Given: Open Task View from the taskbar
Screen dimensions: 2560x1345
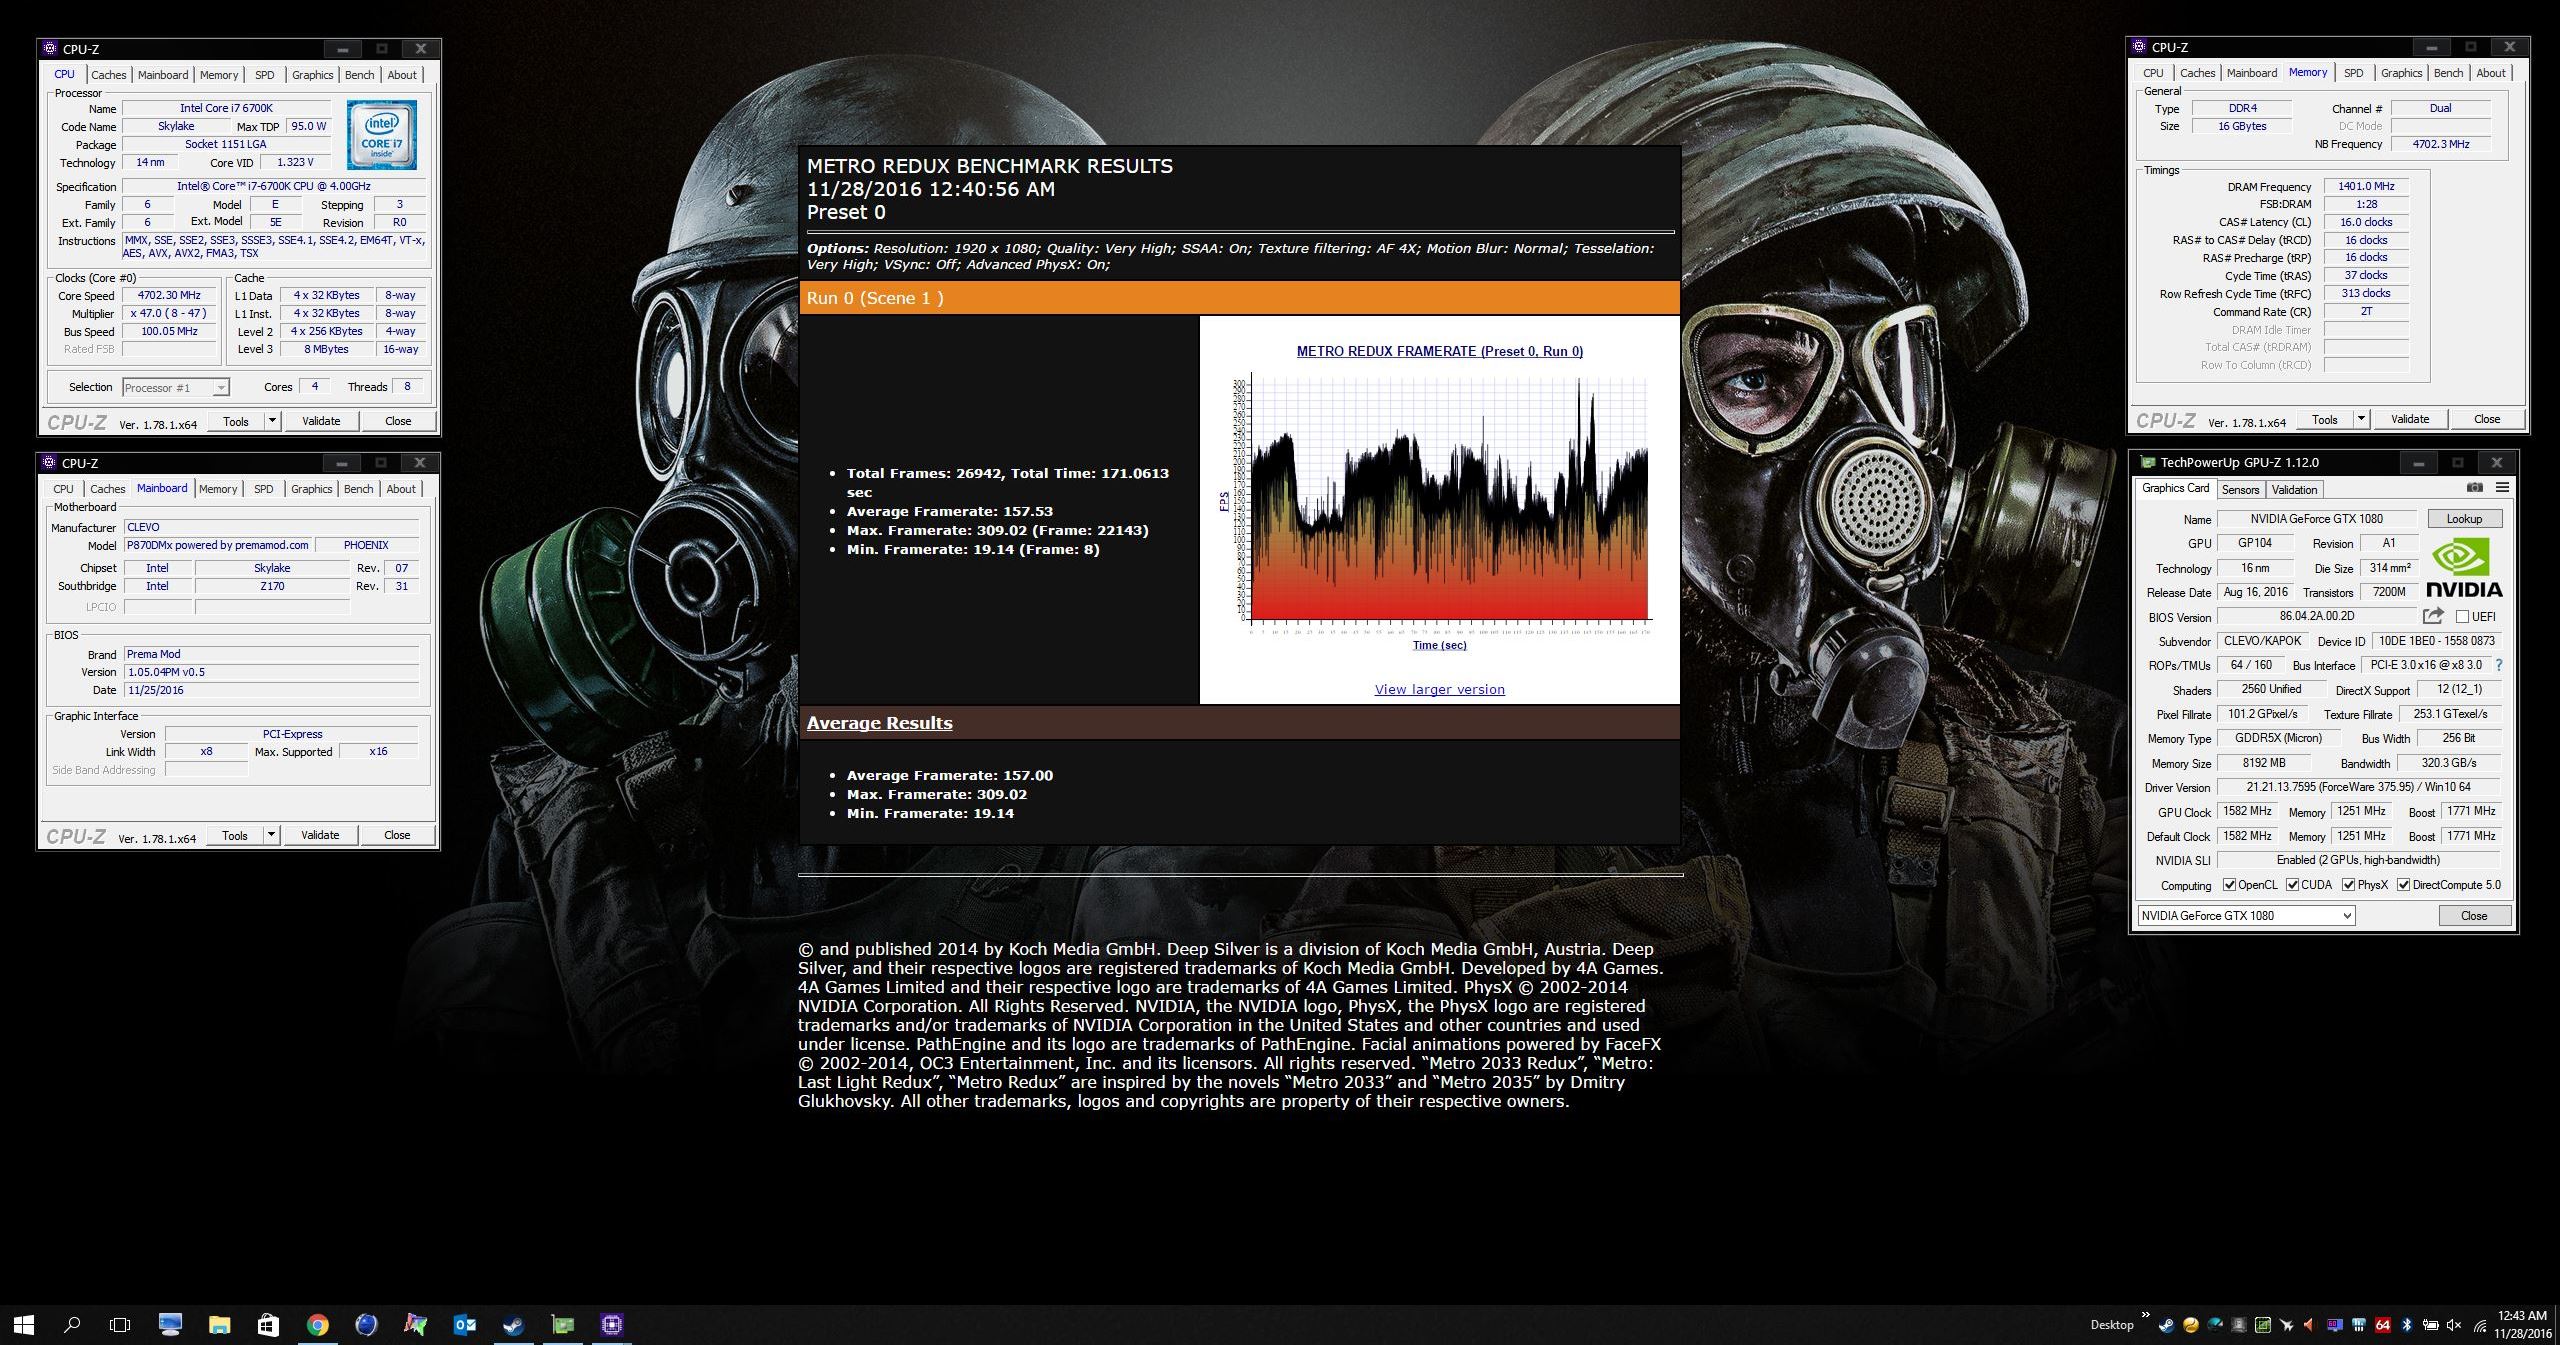Looking at the screenshot, I should tap(120, 1325).
